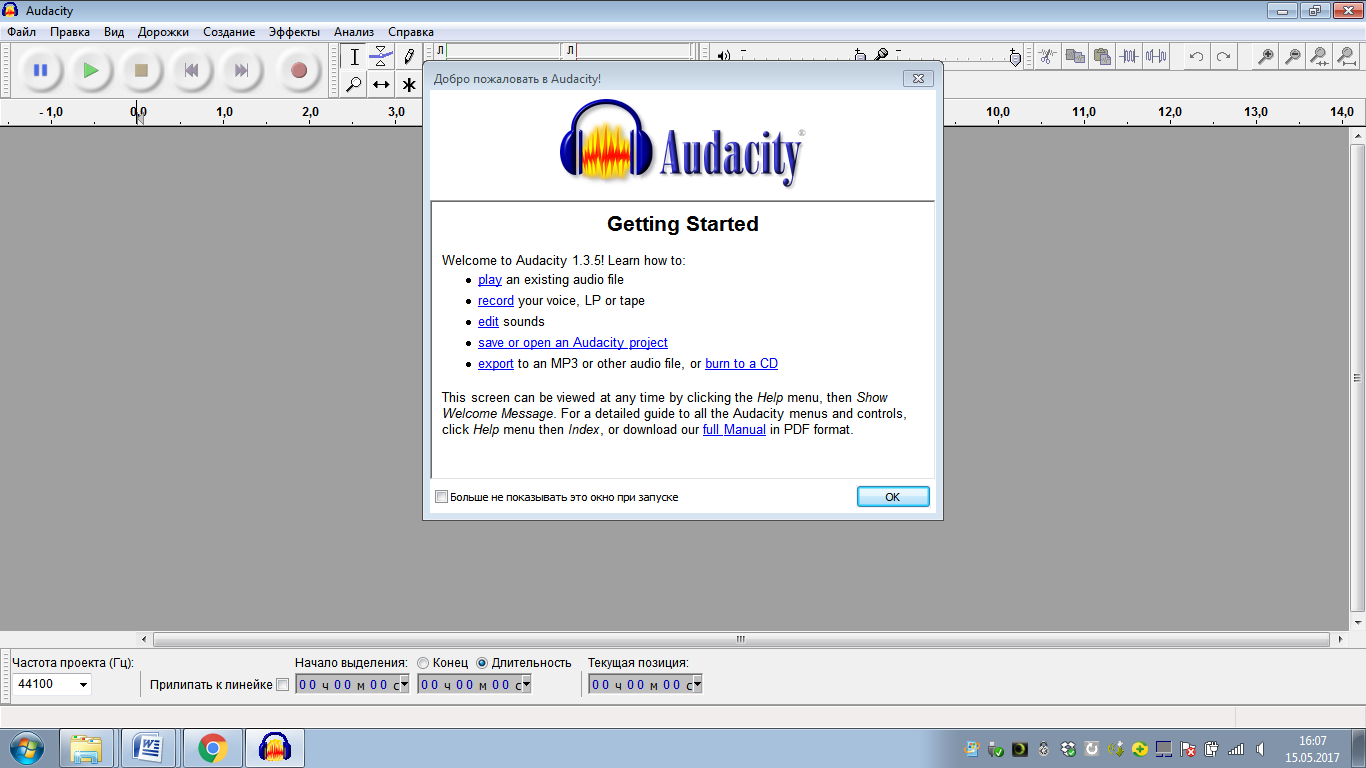Screen dimensions: 1366x768
Task: Click the input microphone icon
Action: click(x=881, y=56)
